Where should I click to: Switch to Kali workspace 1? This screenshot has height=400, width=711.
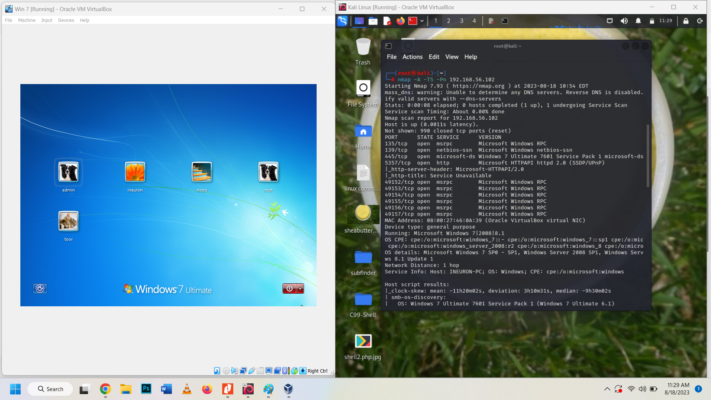tap(435, 21)
